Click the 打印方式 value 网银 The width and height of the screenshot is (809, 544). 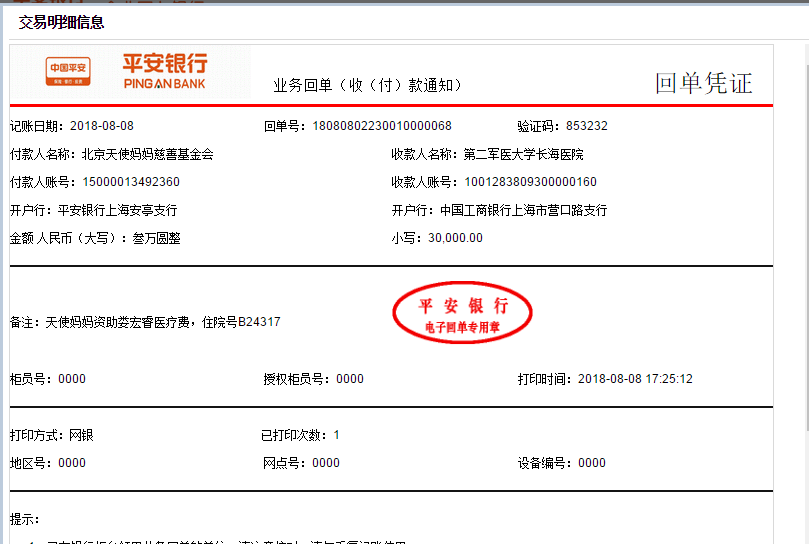(x=81, y=435)
